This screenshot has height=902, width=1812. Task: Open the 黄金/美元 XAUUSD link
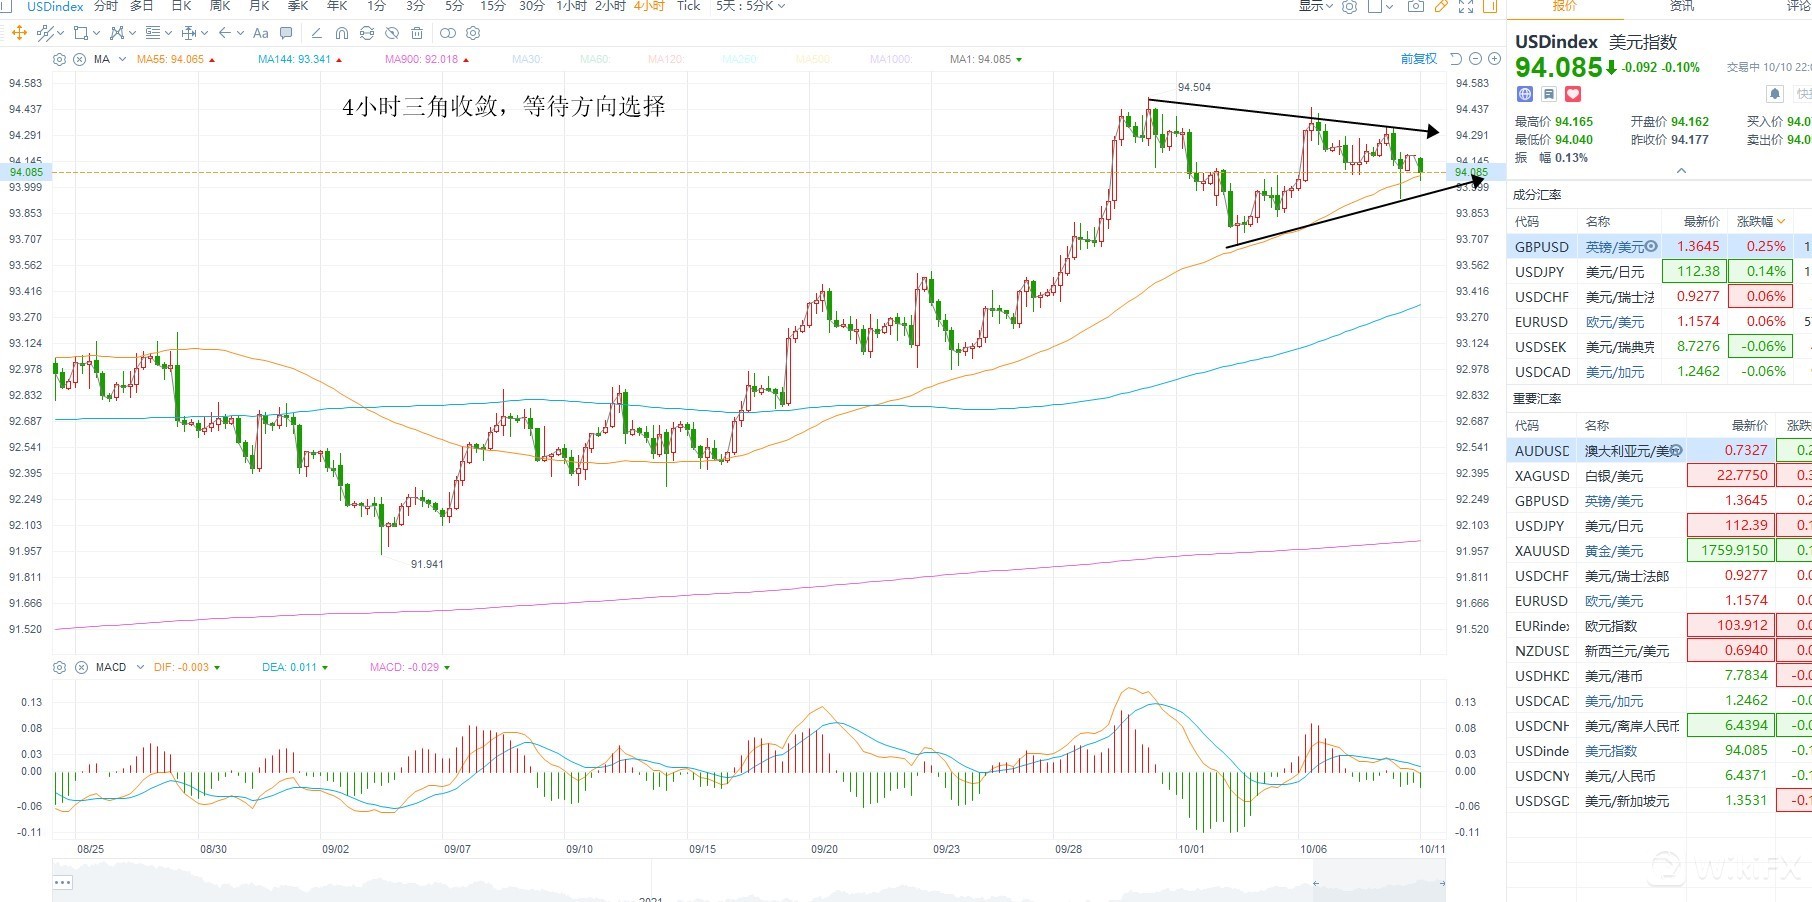coord(1613,551)
